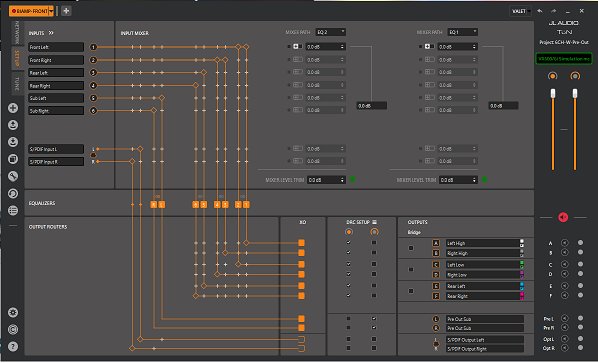This screenshot has height=363, width=598.
Task: Toggle the first DRC checkbox for S/PDIF Output Left
Action: tap(348, 339)
